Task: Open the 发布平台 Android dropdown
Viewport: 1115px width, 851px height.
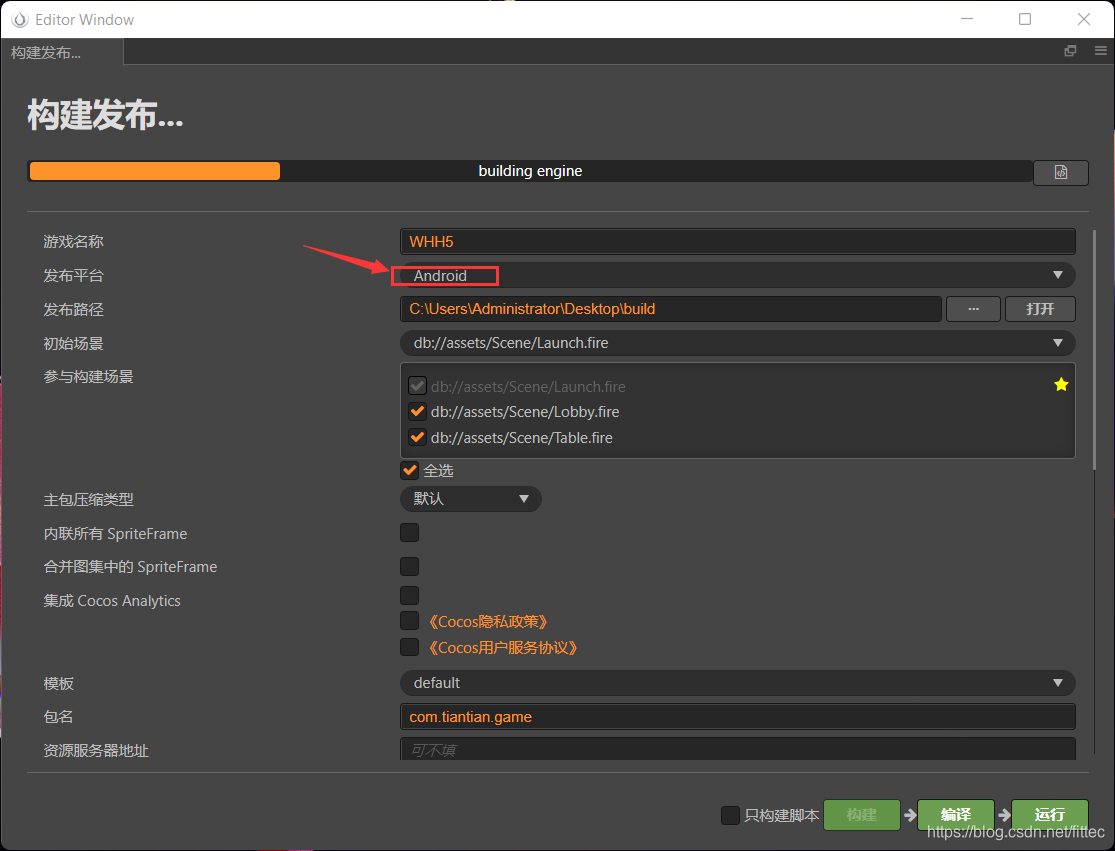Action: tap(737, 275)
